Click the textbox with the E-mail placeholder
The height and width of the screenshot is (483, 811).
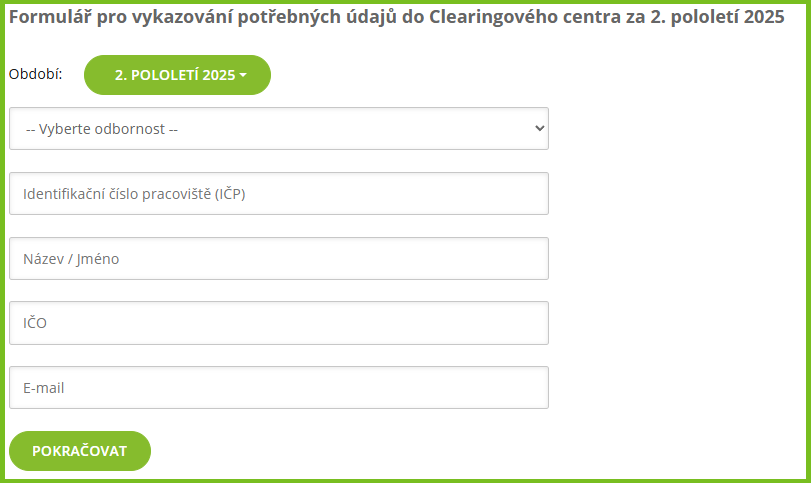(279, 388)
